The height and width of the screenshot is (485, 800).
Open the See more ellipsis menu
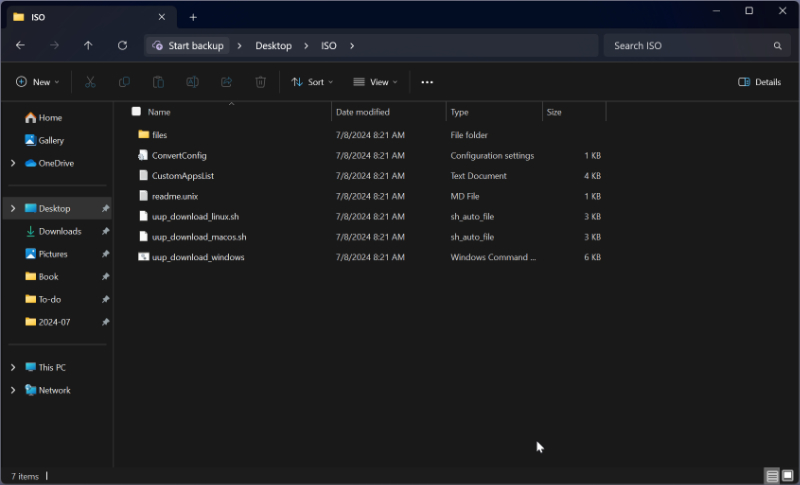427,82
